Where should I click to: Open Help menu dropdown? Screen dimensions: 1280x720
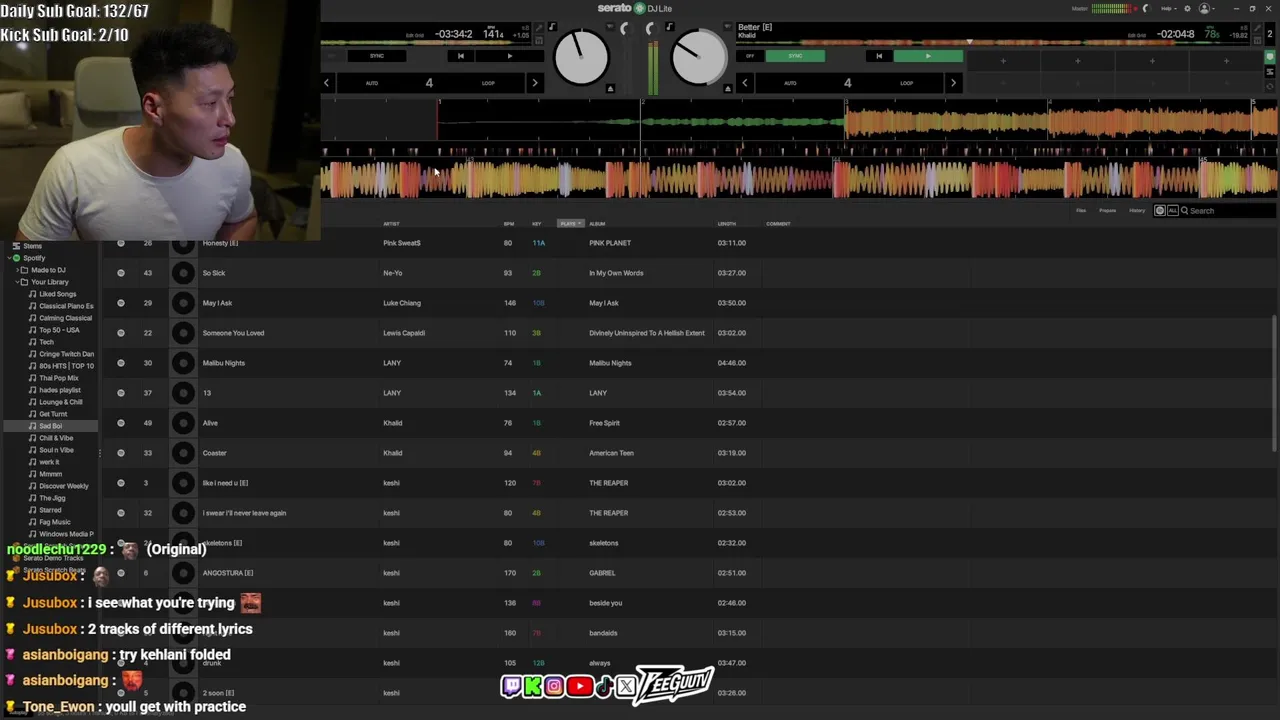click(x=1167, y=9)
